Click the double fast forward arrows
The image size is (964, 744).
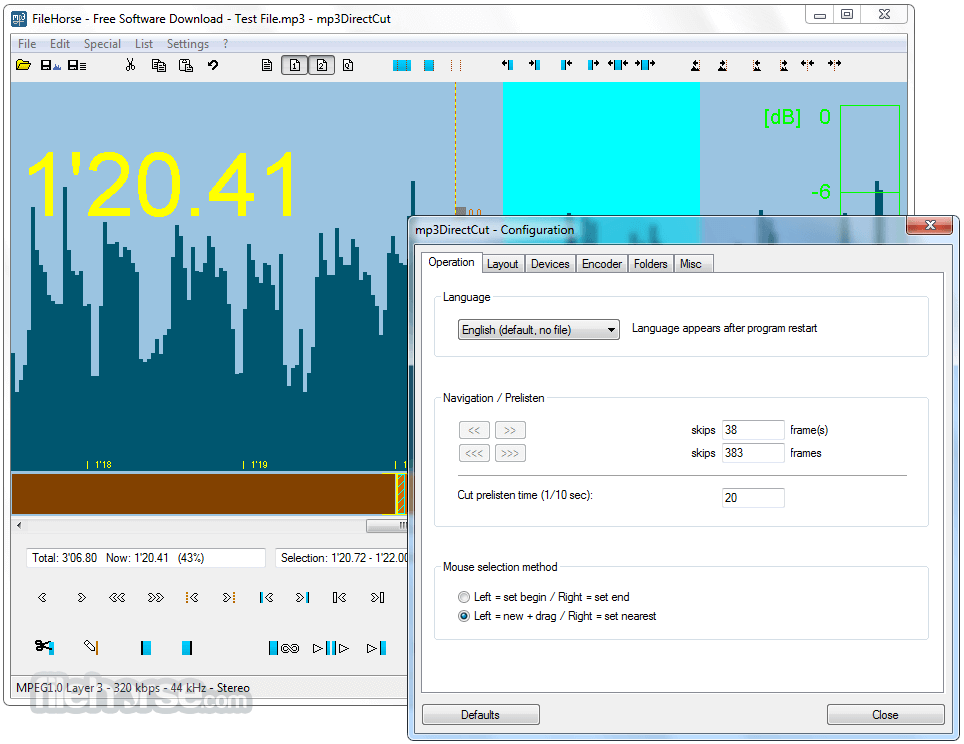(x=156, y=597)
